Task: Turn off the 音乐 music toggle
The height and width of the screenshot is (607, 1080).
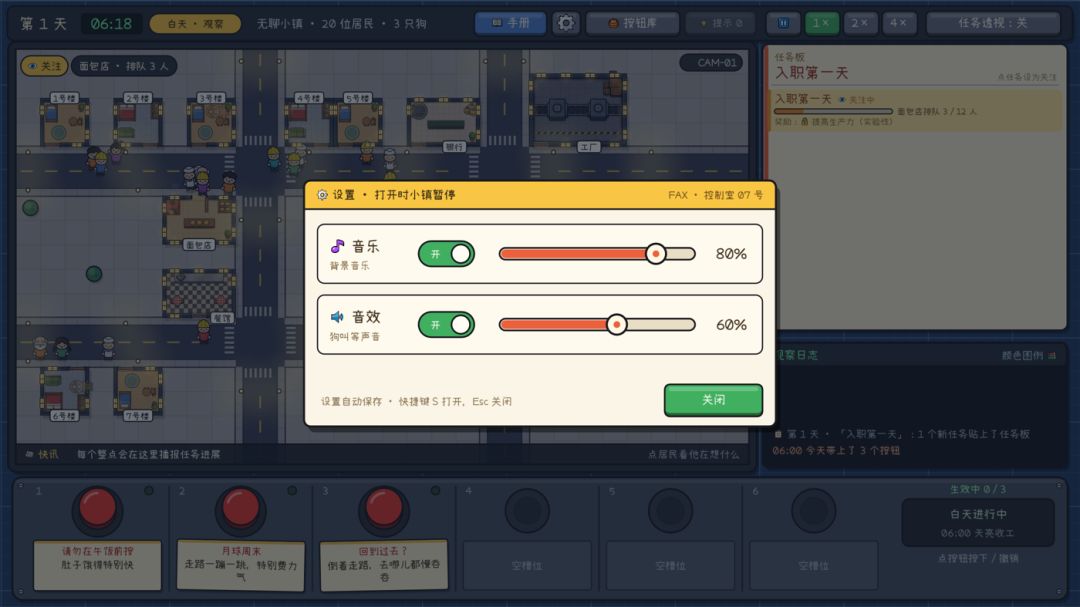Action: (x=446, y=254)
